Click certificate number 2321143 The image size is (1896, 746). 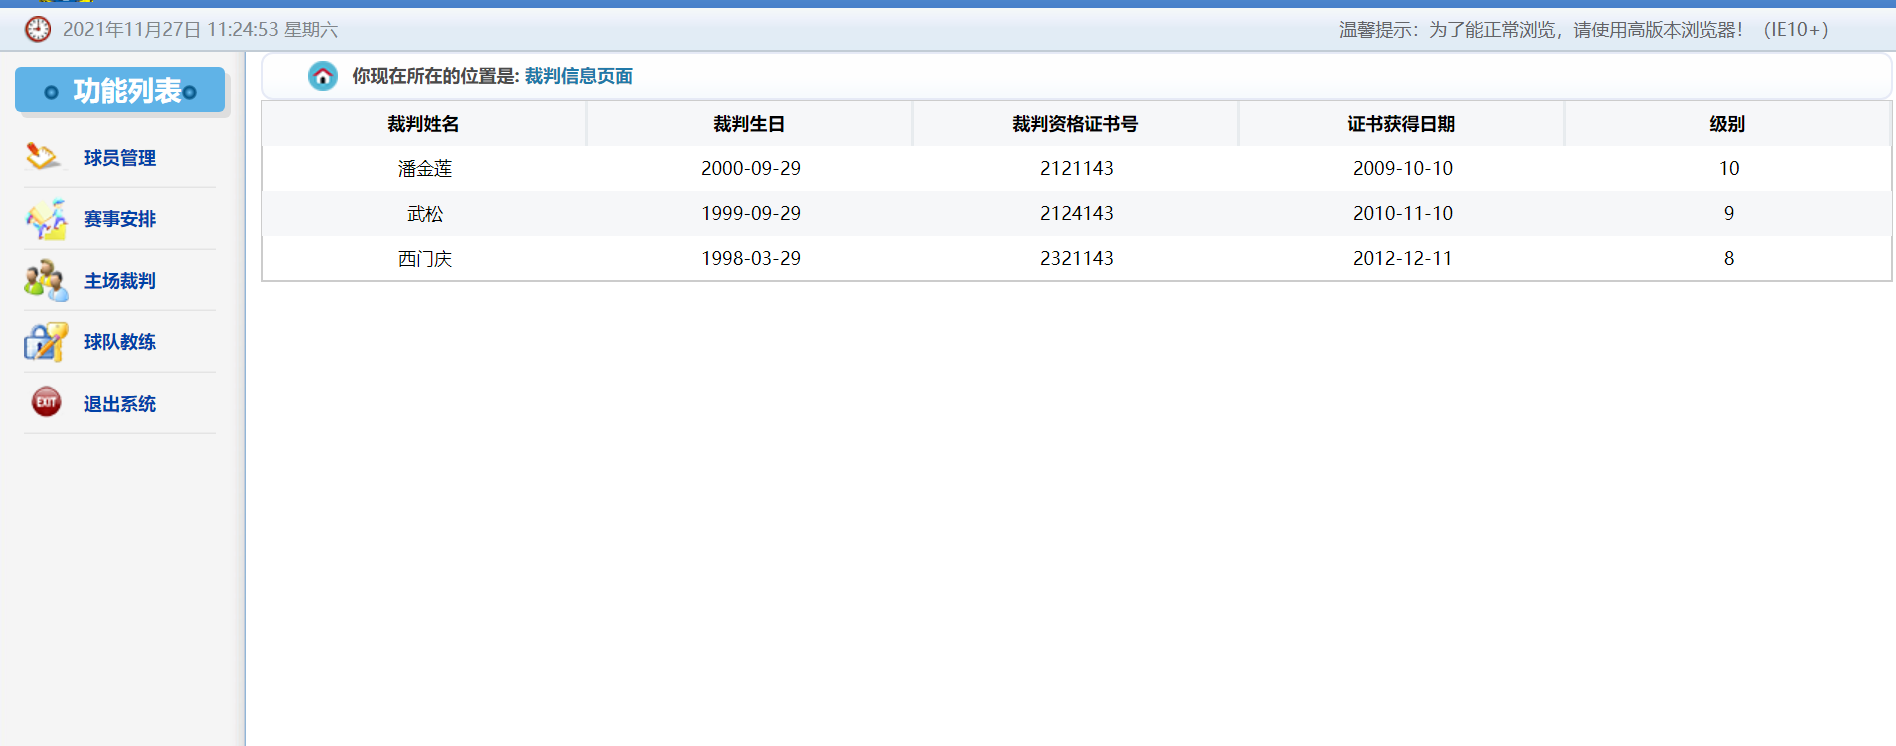[1077, 258]
